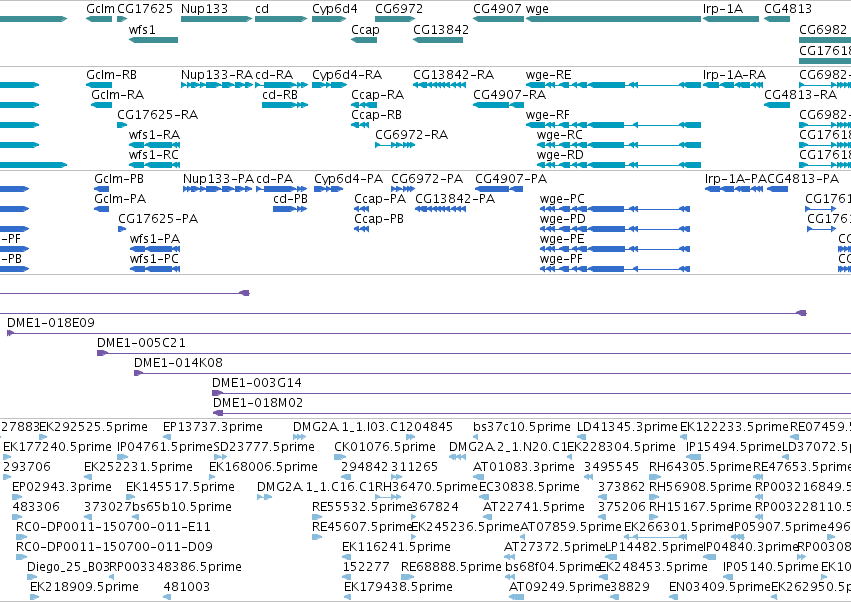Viewport: 851px width, 602px height.
Task: Click the AT09249.5prime EST label
Action: (x=559, y=587)
